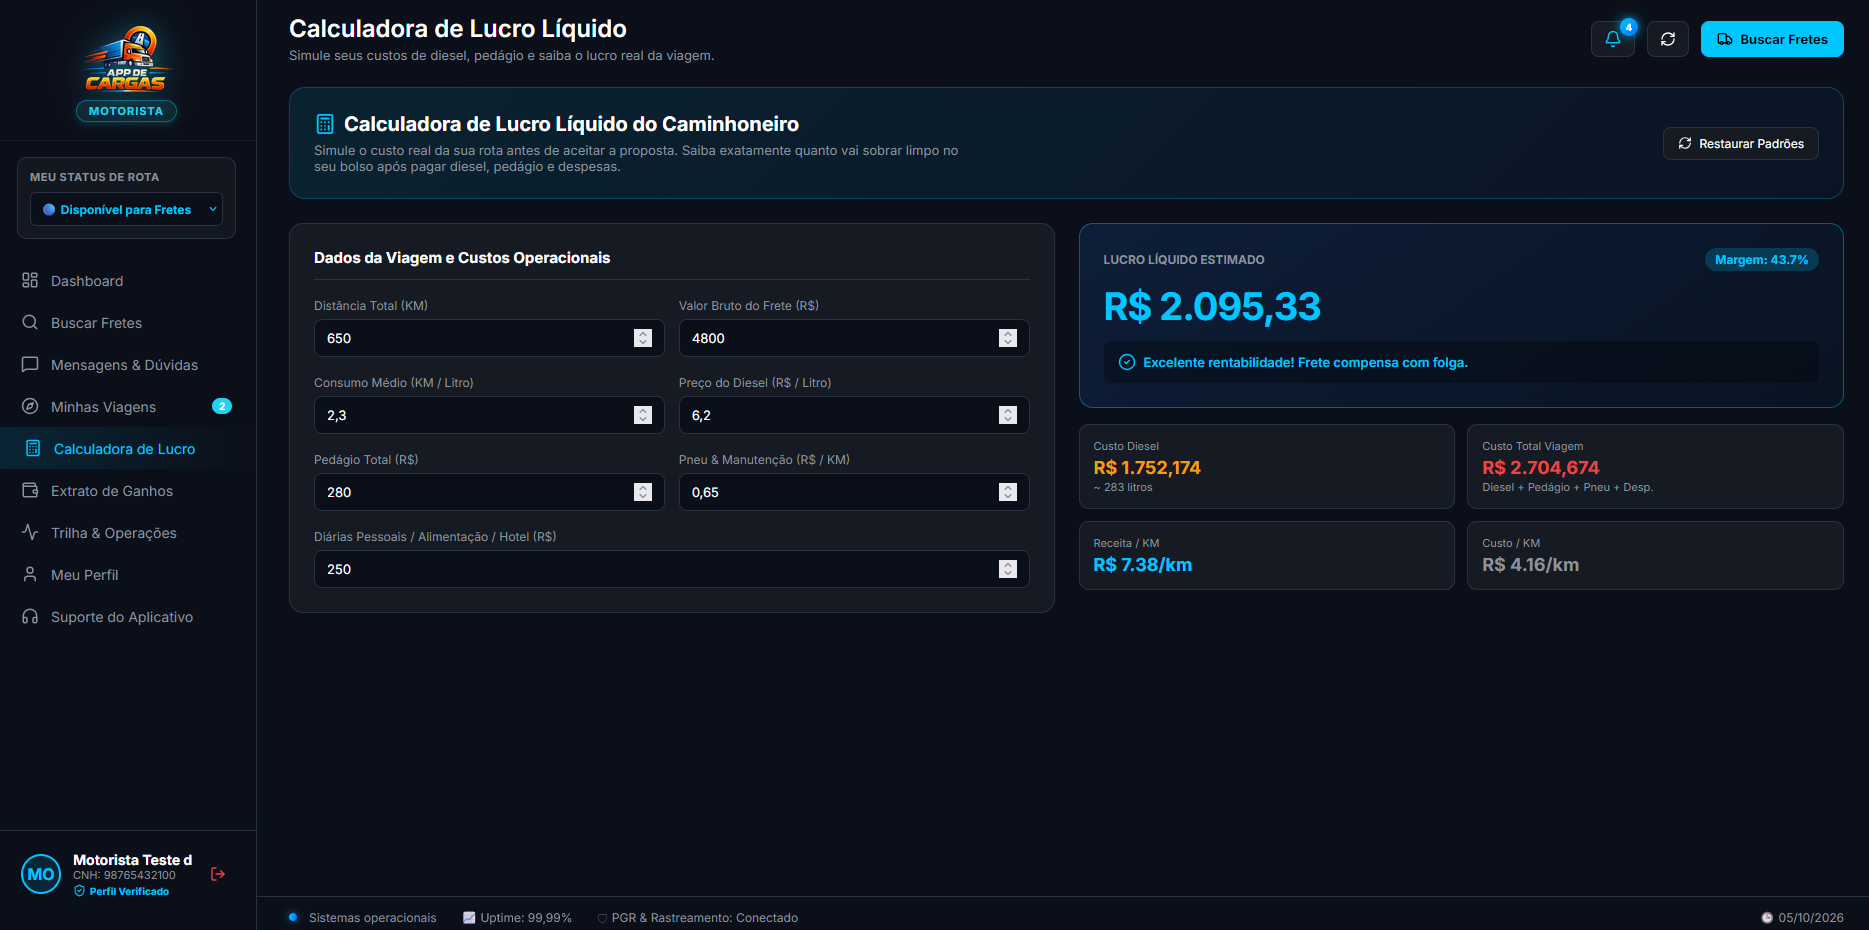Click the Pedágio Total (R$) input field
This screenshot has height=930, width=1869.
click(489, 492)
